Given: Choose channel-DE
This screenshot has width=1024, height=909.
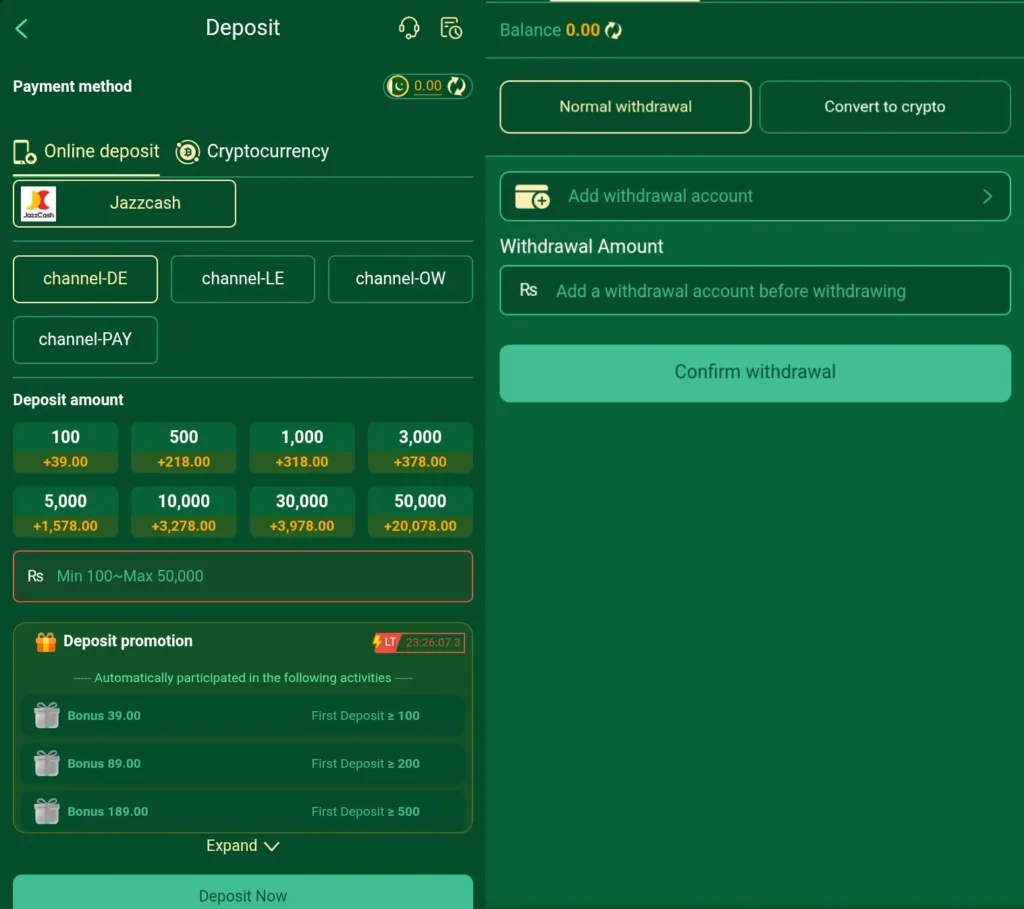Looking at the screenshot, I should pyautogui.click(x=85, y=279).
